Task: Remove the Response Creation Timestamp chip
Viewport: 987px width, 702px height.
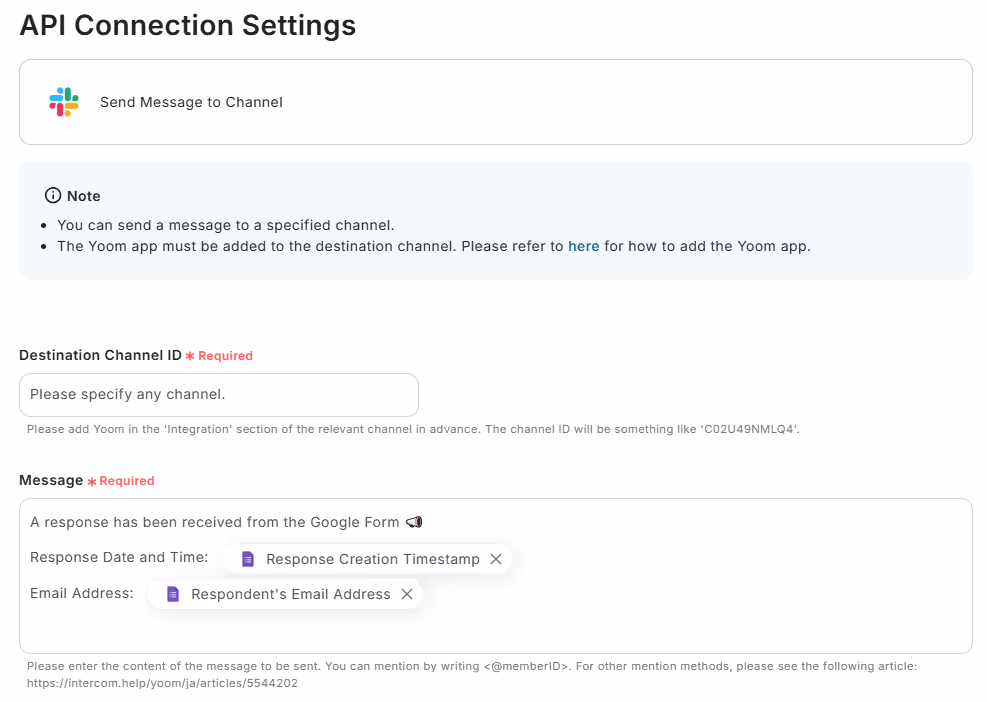Action: (x=496, y=559)
